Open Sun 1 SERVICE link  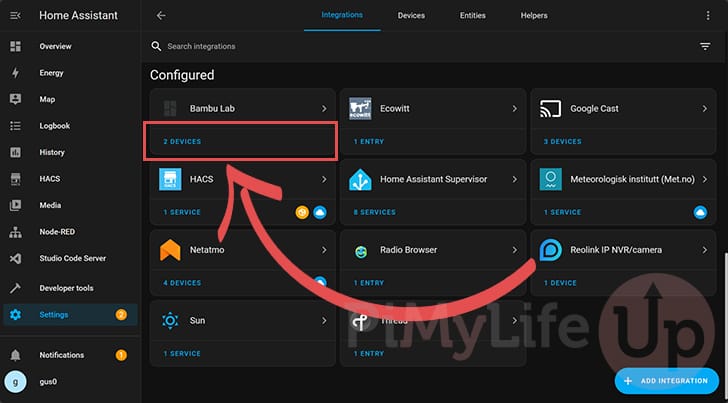[x=182, y=354]
